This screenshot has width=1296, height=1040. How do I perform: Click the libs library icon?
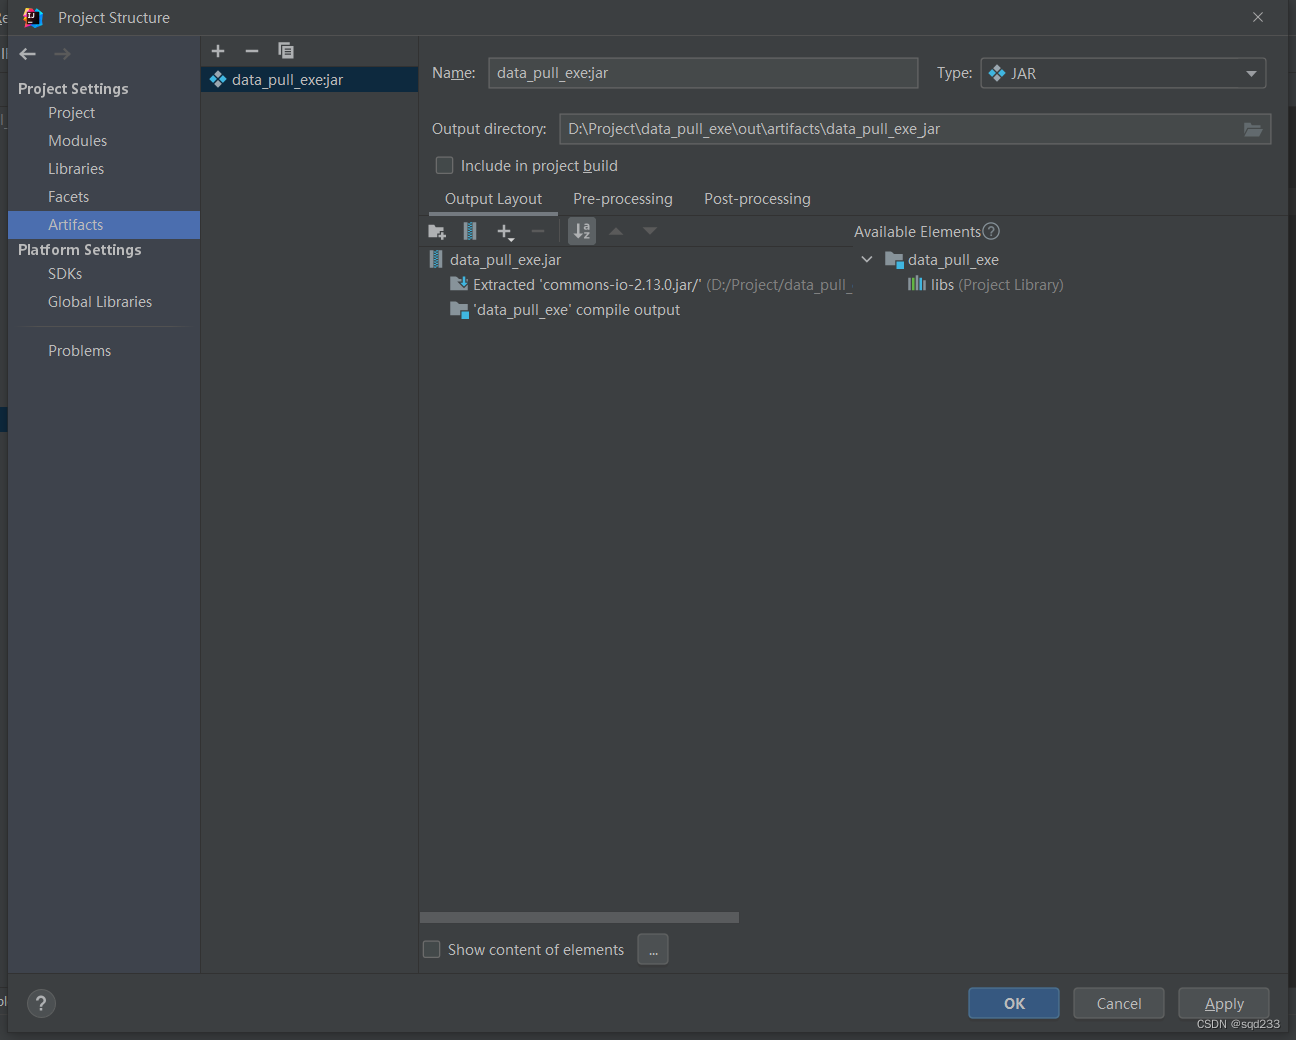point(916,284)
